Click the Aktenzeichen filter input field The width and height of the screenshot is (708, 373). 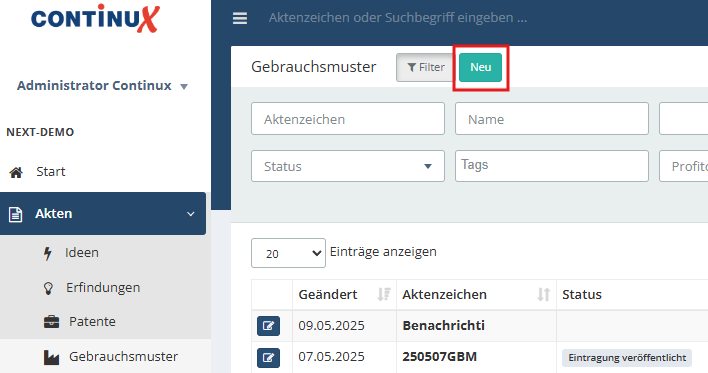click(348, 119)
